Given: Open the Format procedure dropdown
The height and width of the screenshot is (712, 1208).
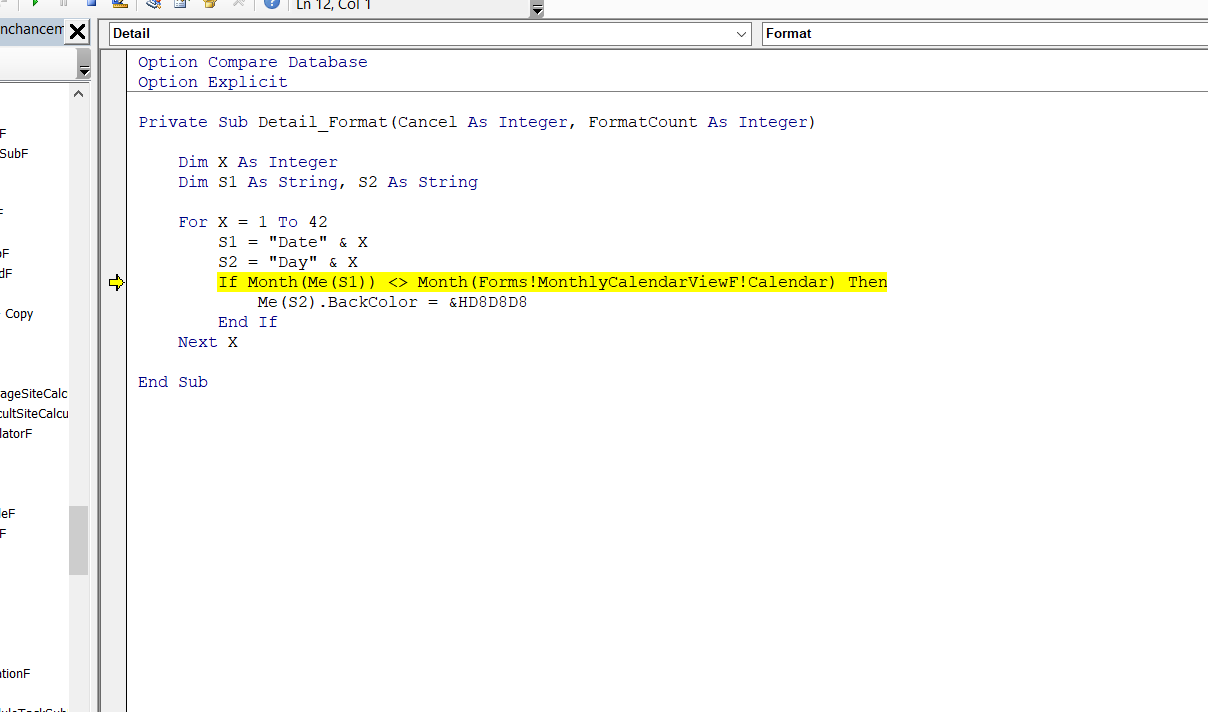Looking at the screenshot, I should coord(984,34).
